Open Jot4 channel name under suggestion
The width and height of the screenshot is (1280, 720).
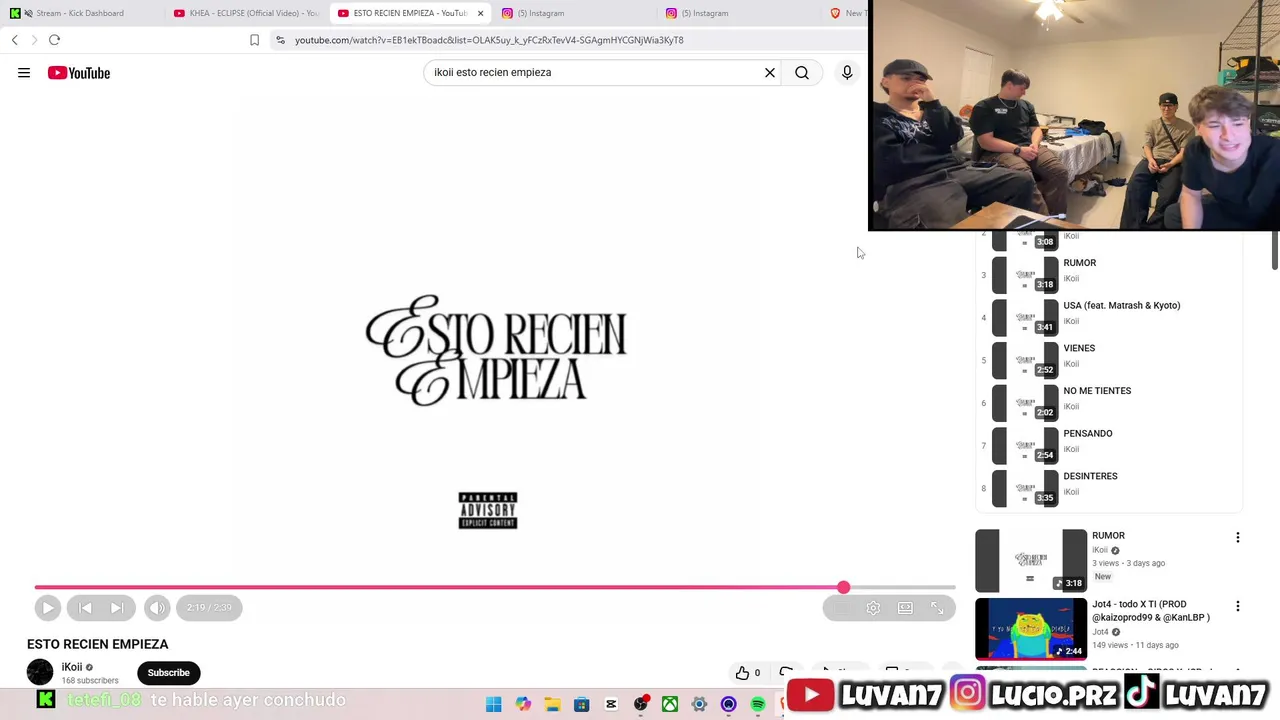pos(1100,632)
